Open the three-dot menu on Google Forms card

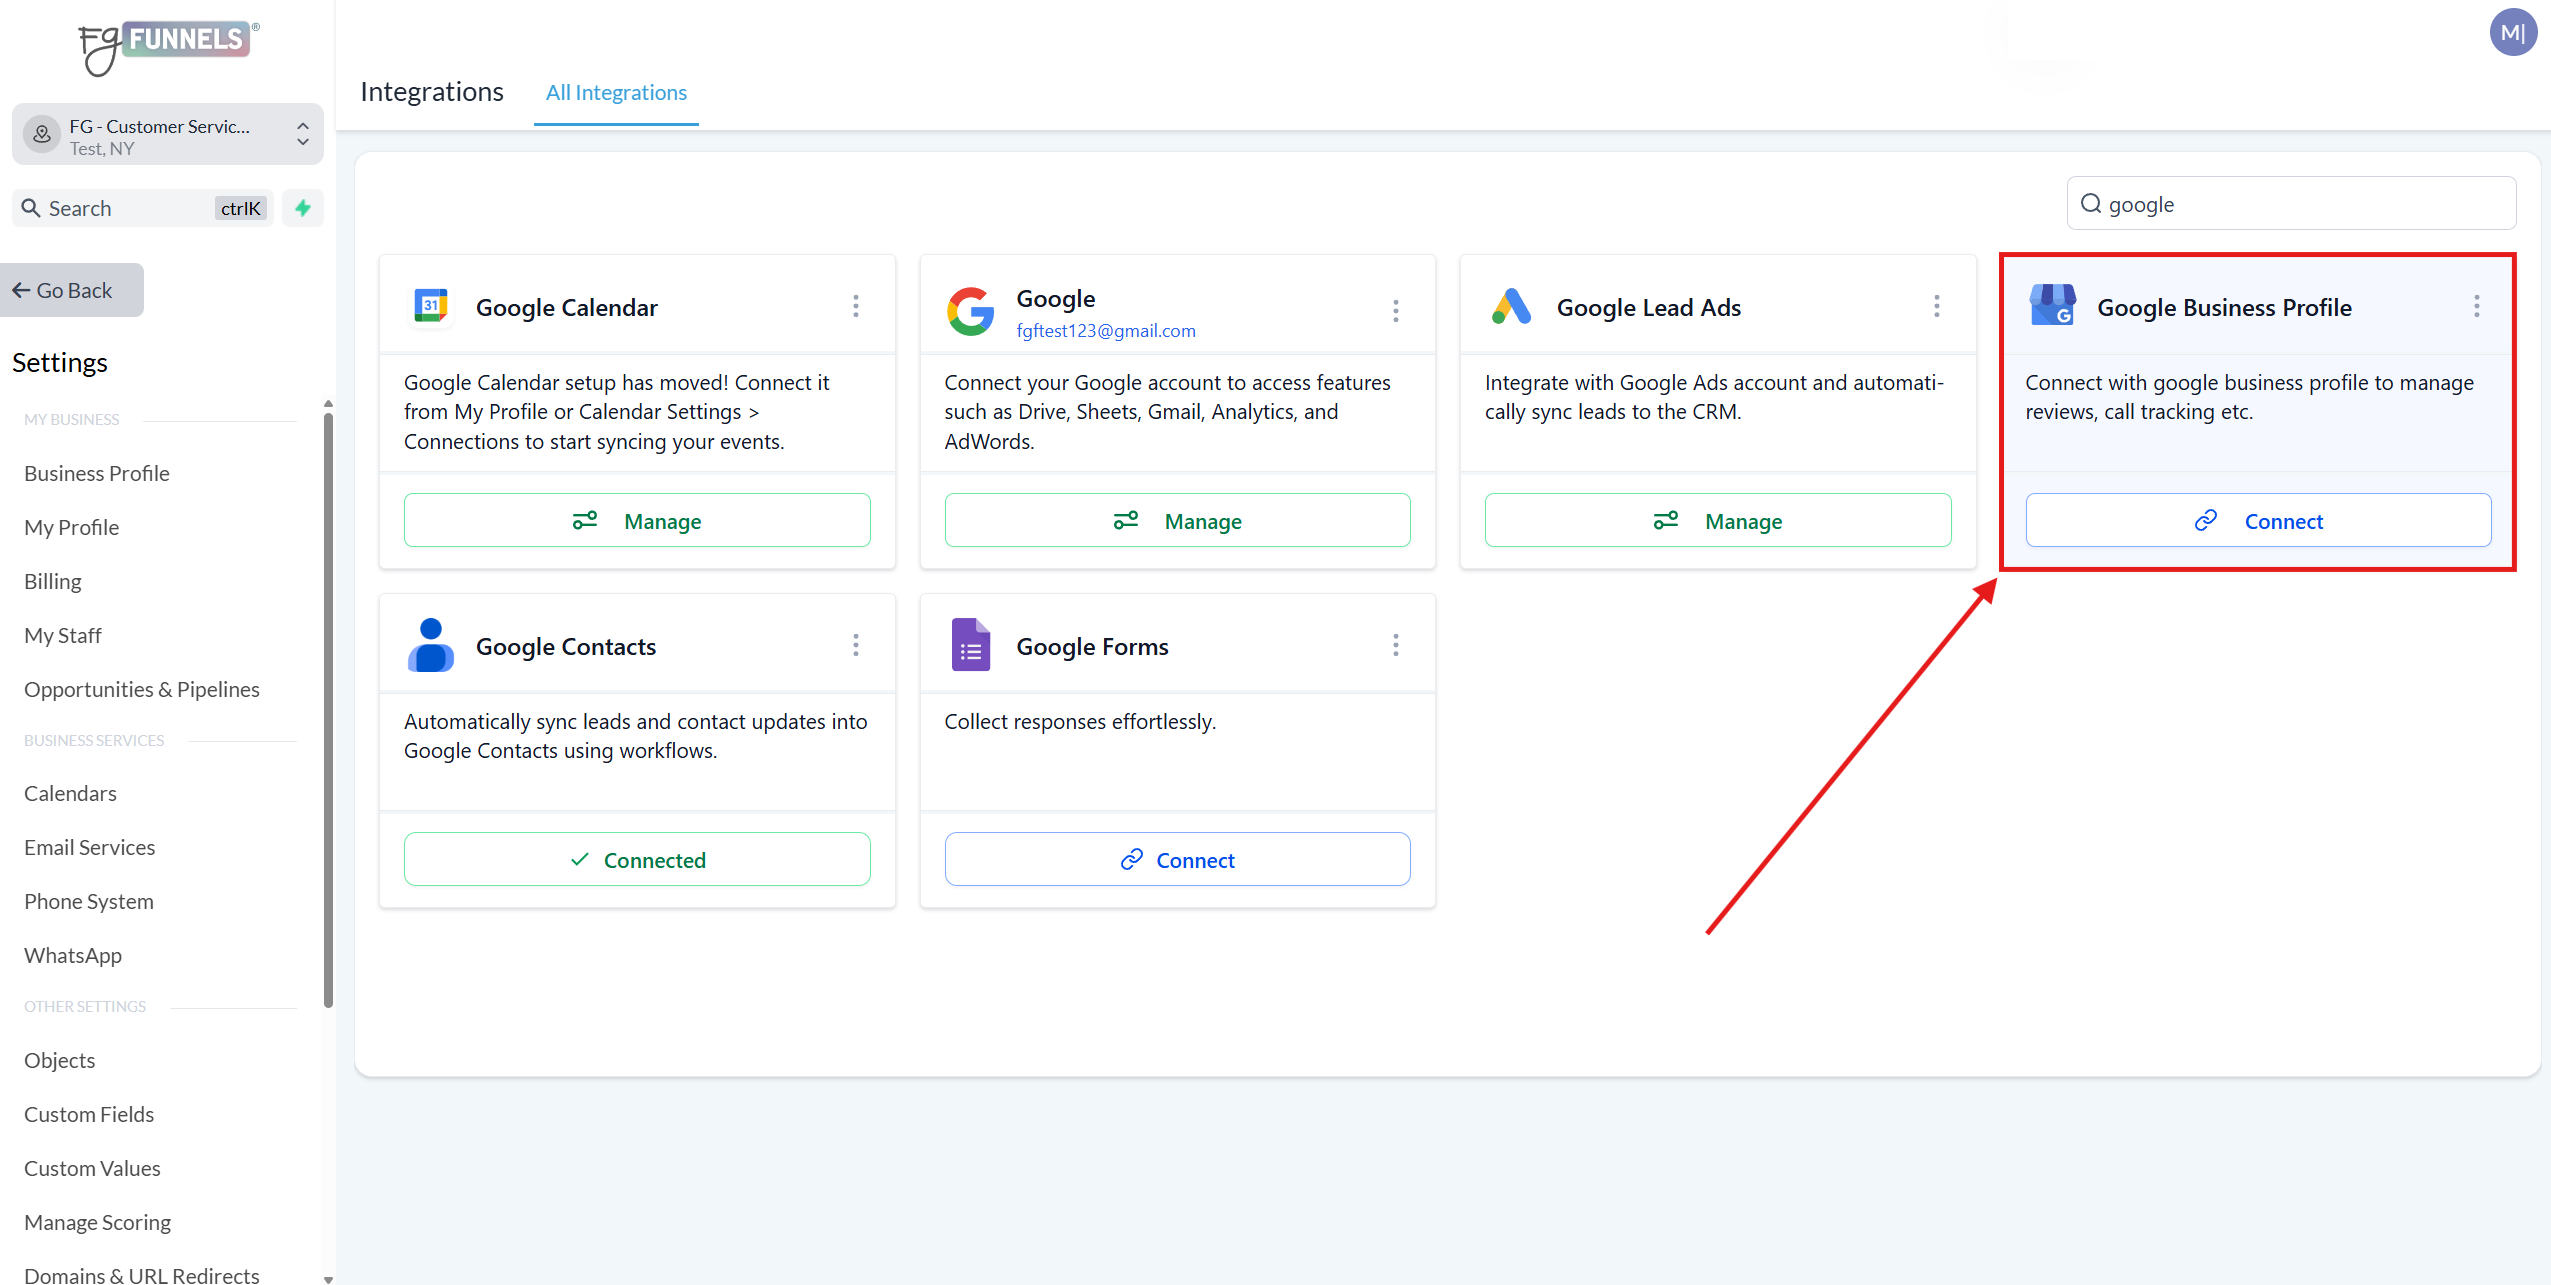1396,645
